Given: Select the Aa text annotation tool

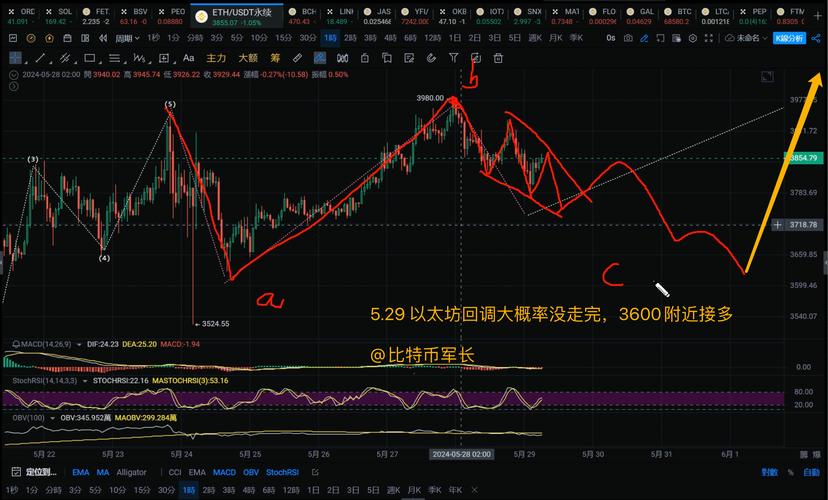Looking at the screenshot, I should (x=189, y=58).
